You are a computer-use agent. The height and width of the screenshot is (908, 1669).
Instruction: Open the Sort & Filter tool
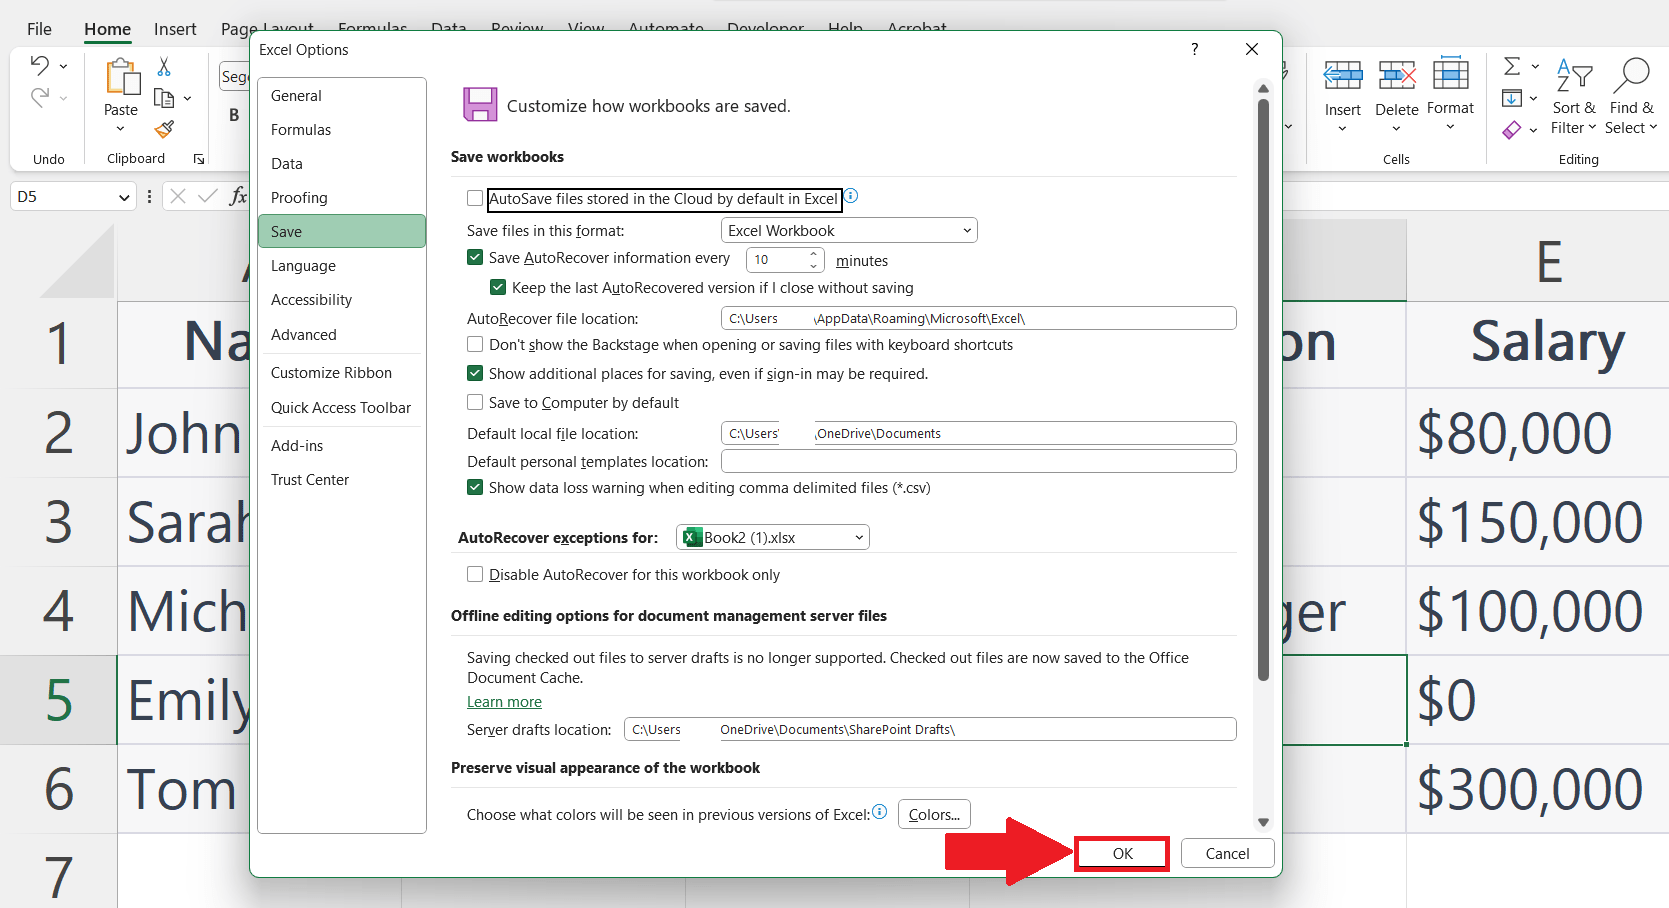pyautogui.click(x=1573, y=95)
